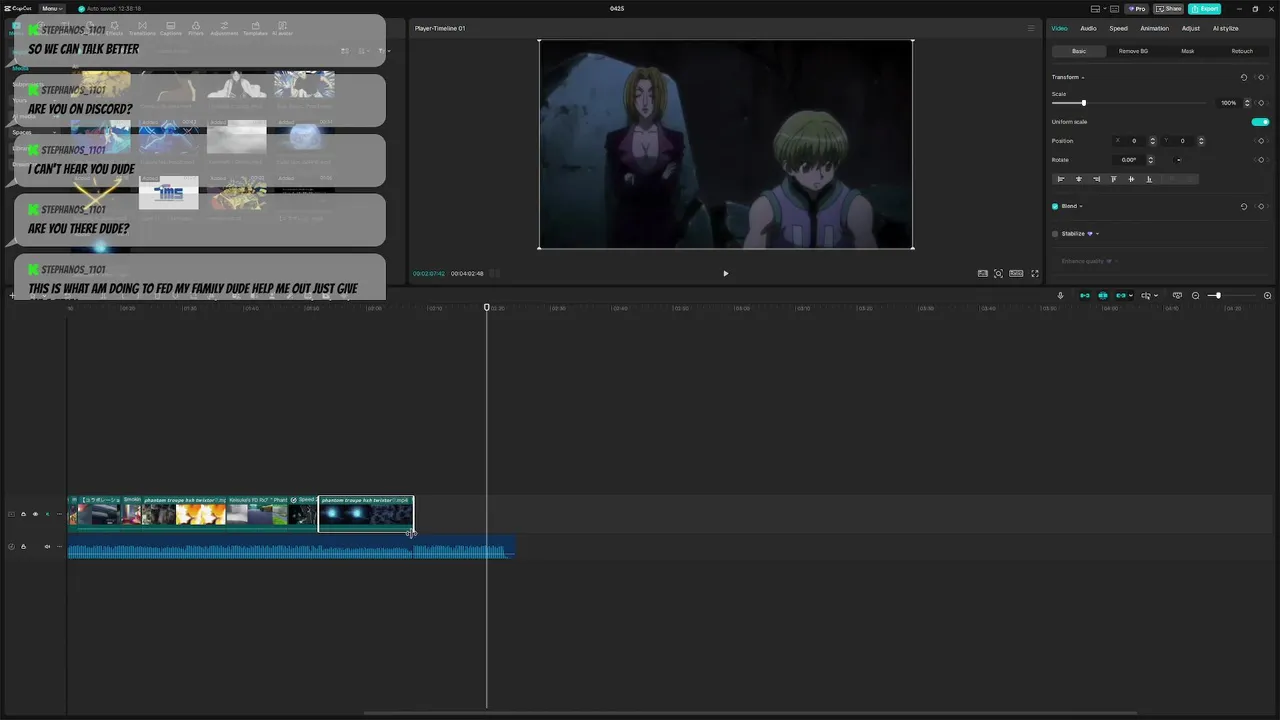Toggle preview fullscreen
This screenshot has height=720, width=1280.
pyautogui.click(x=1035, y=273)
